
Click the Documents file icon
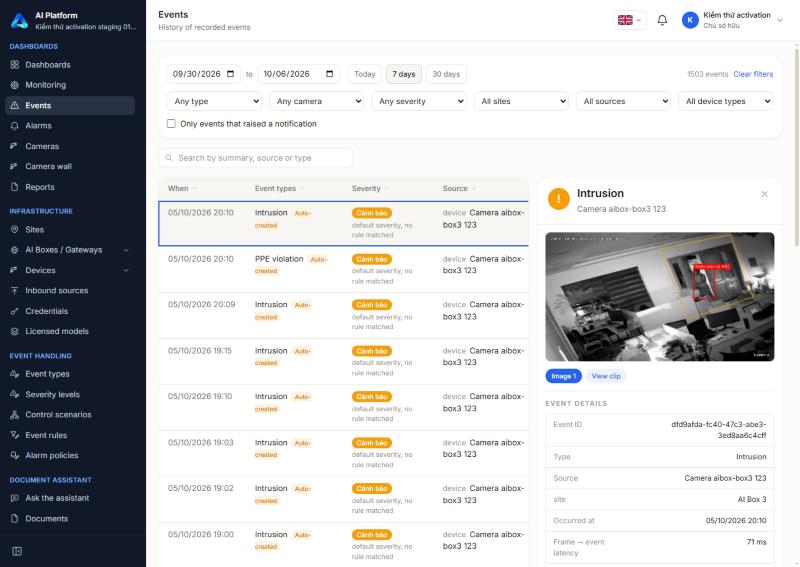click(15, 519)
